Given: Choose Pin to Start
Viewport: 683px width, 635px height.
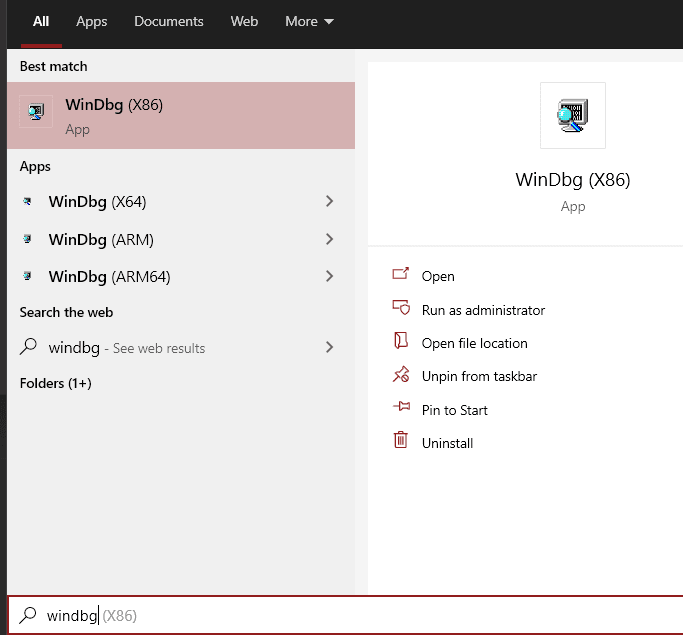Looking at the screenshot, I should 454,410.
